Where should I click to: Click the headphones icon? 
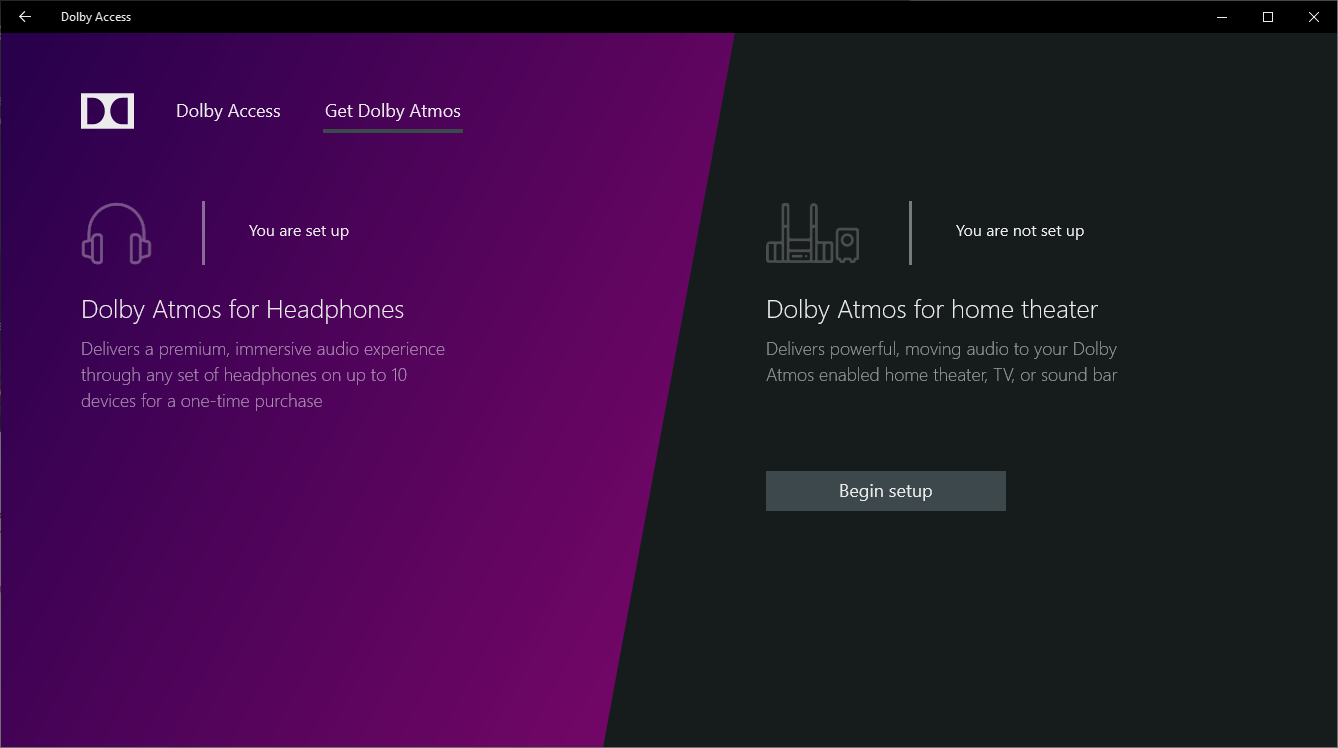point(116,233)
